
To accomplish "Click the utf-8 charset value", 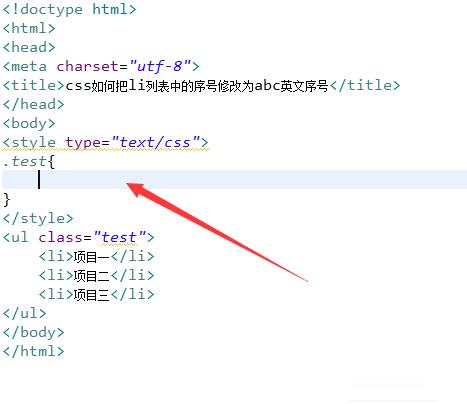I will (160, 66).
